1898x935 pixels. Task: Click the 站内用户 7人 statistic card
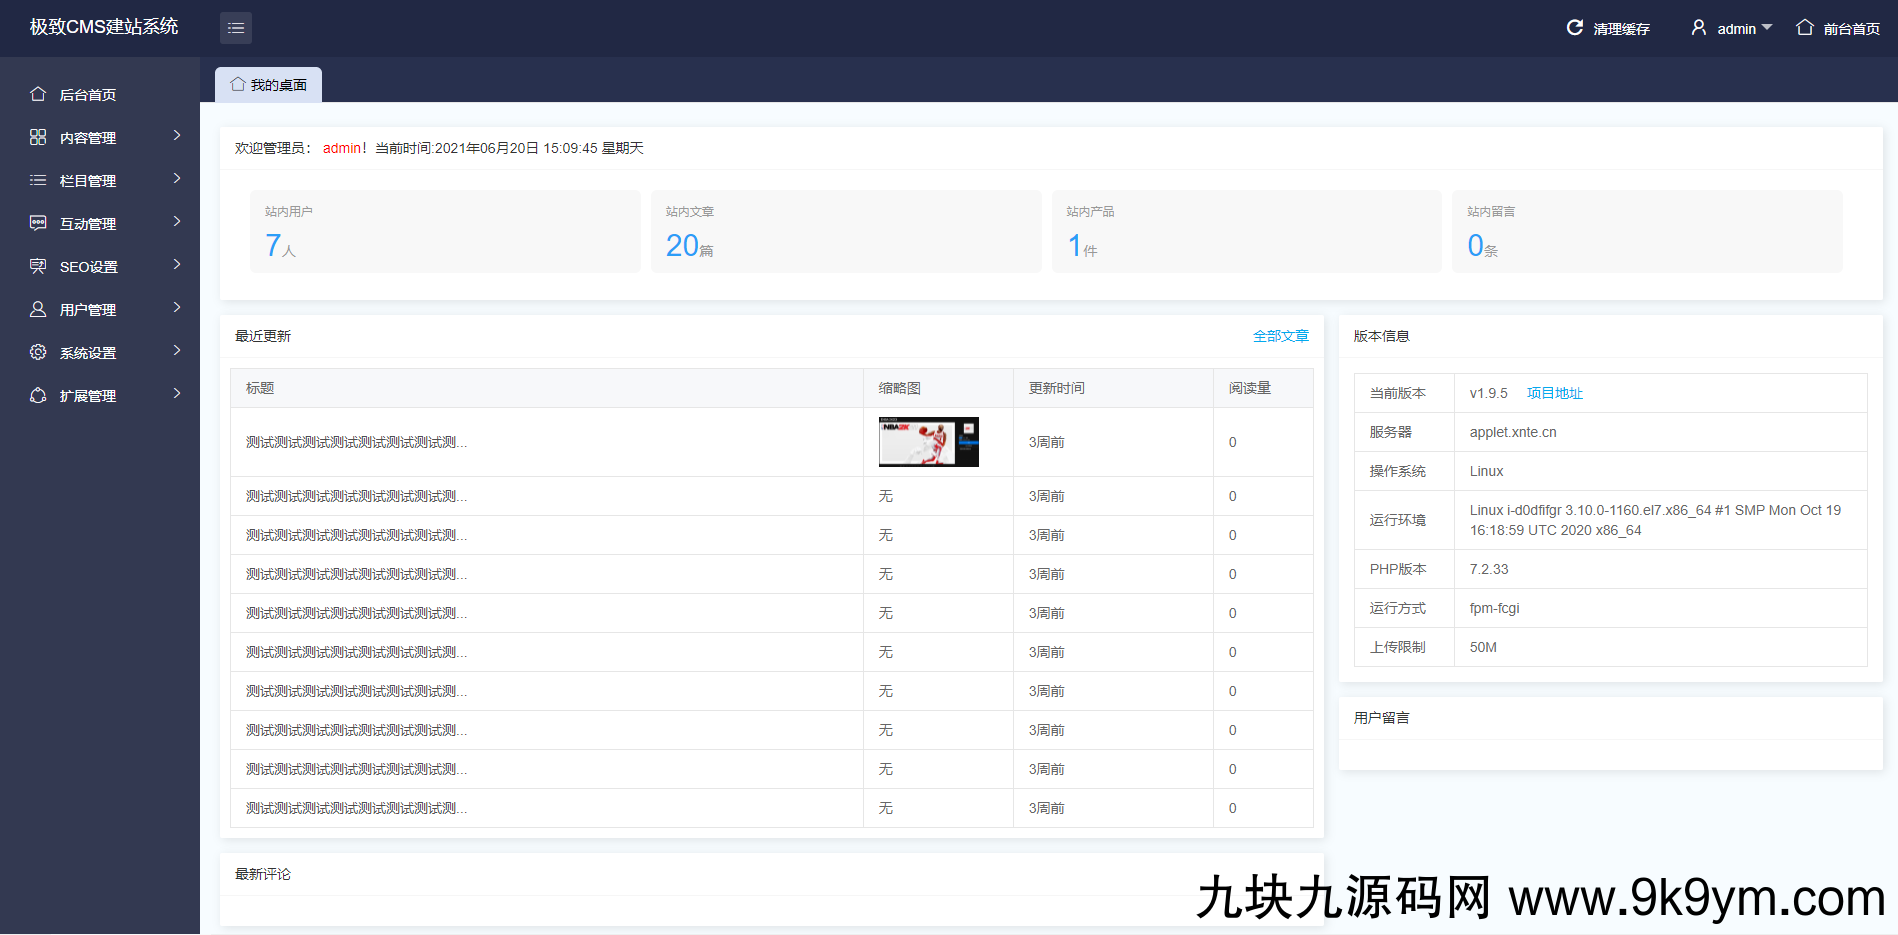click(x=445, y=231)
